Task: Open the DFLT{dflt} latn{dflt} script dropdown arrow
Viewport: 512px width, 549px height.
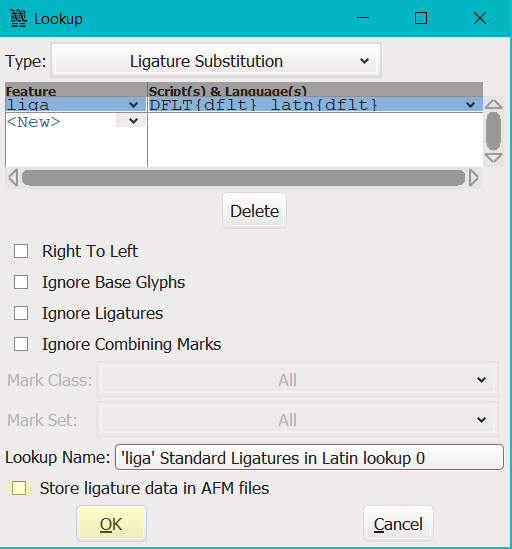Action: [470, 104]
